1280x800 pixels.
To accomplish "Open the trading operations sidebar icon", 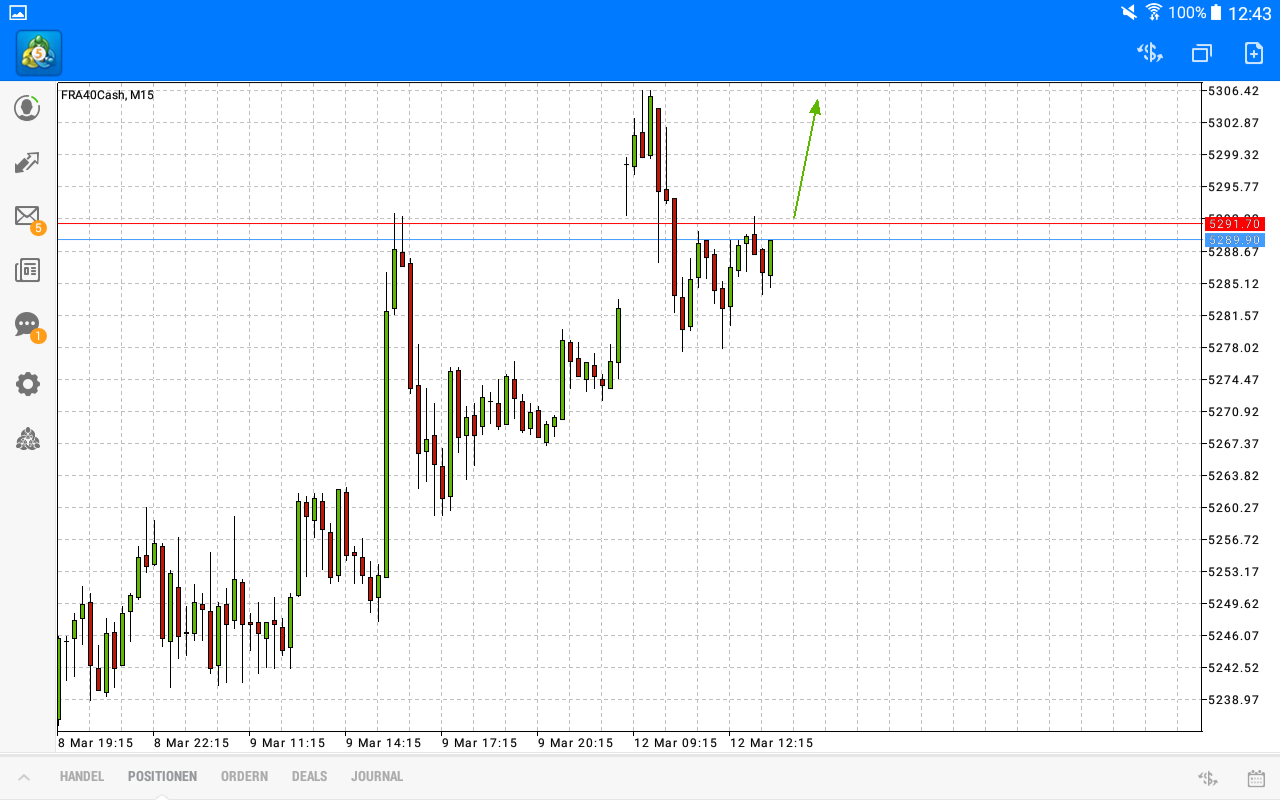I will [x=27, y=162].
